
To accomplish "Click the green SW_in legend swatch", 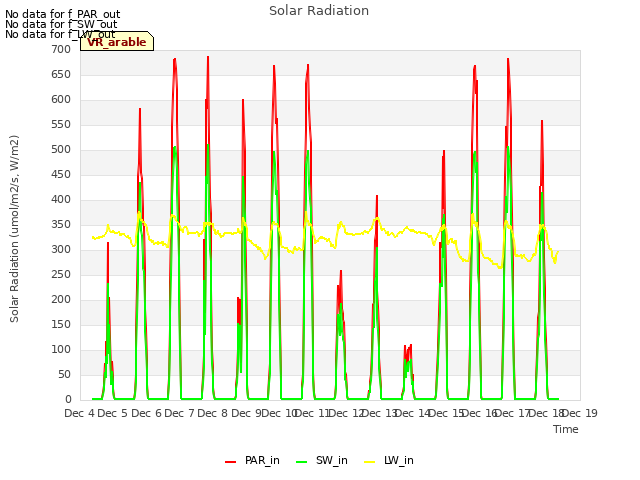I will coord(301,462).
